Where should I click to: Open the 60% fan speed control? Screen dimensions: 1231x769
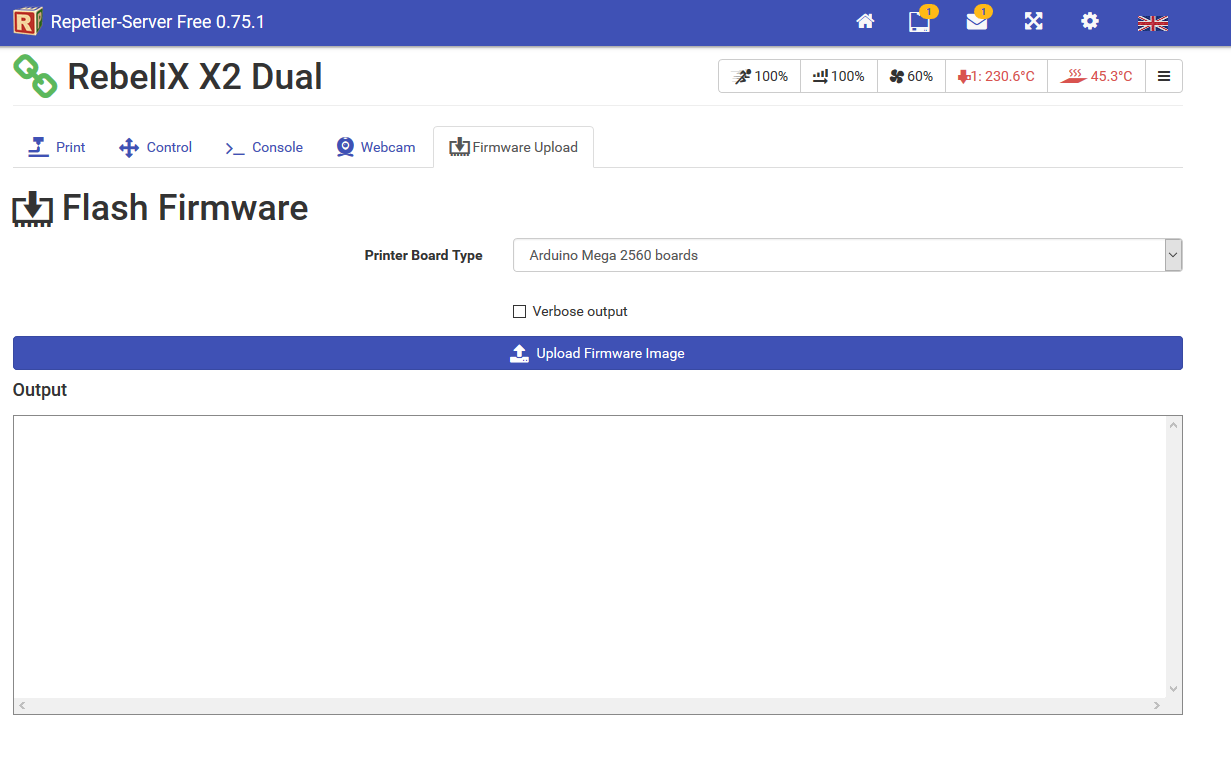[x=911, y=76]
